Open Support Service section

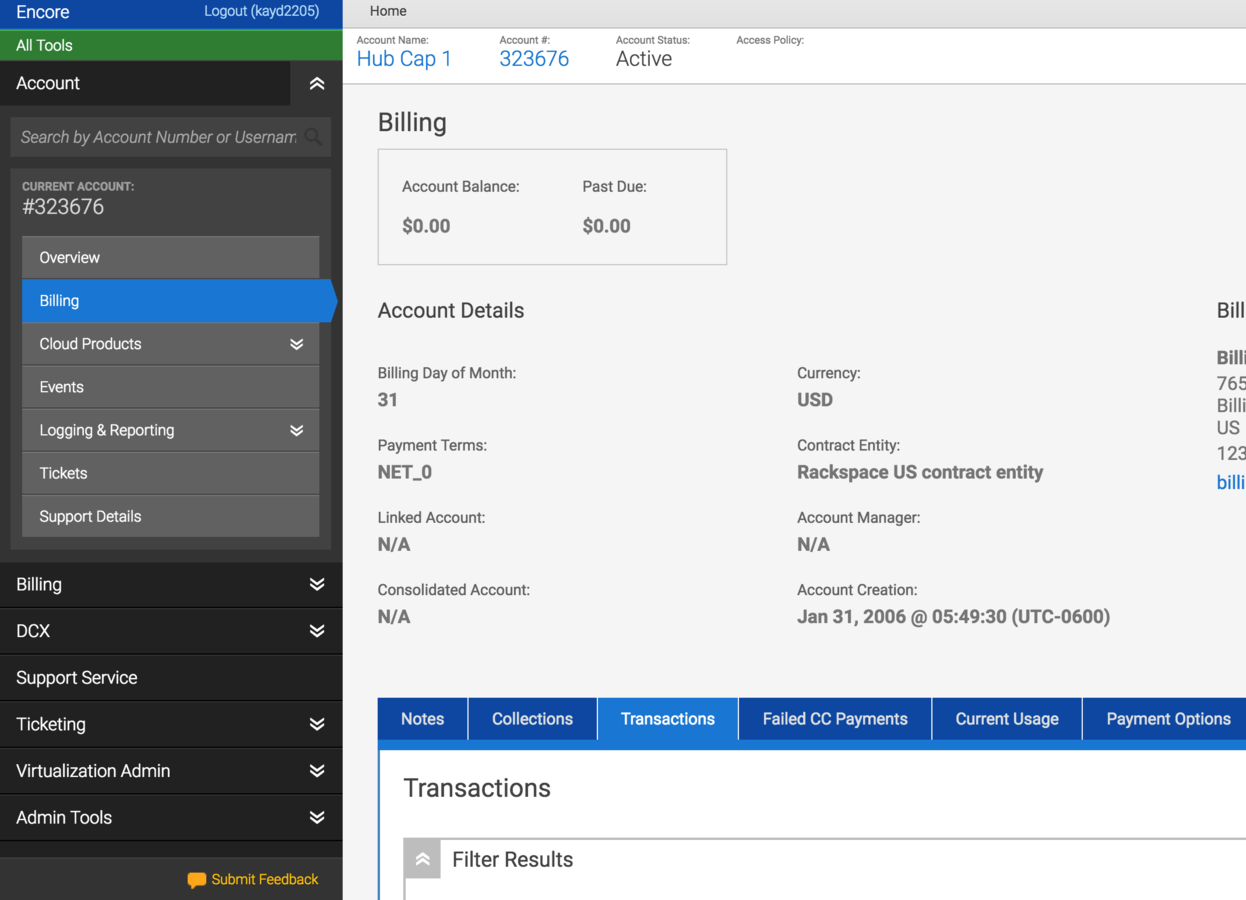[171, 678]
